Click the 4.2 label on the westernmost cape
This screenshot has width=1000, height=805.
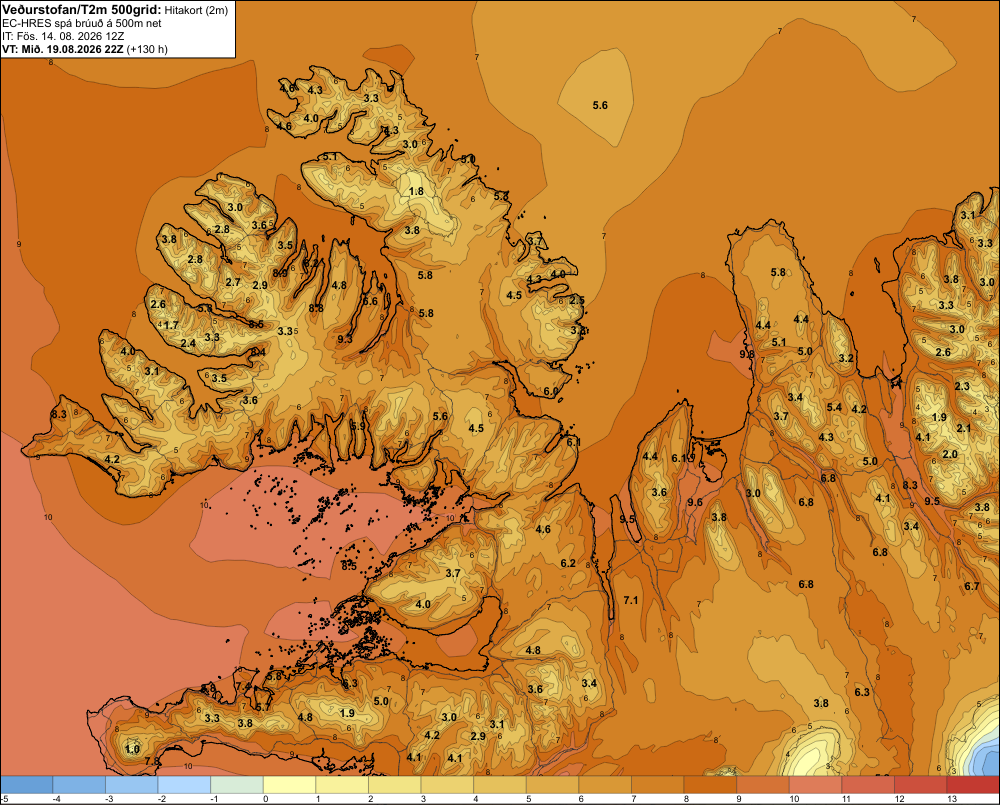click(x=112, y=459)
